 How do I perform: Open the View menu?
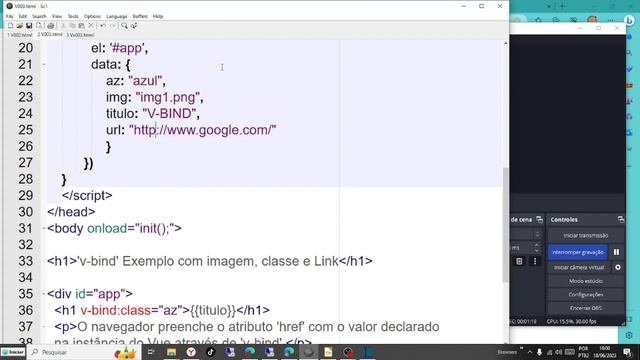tap(57, 16)
